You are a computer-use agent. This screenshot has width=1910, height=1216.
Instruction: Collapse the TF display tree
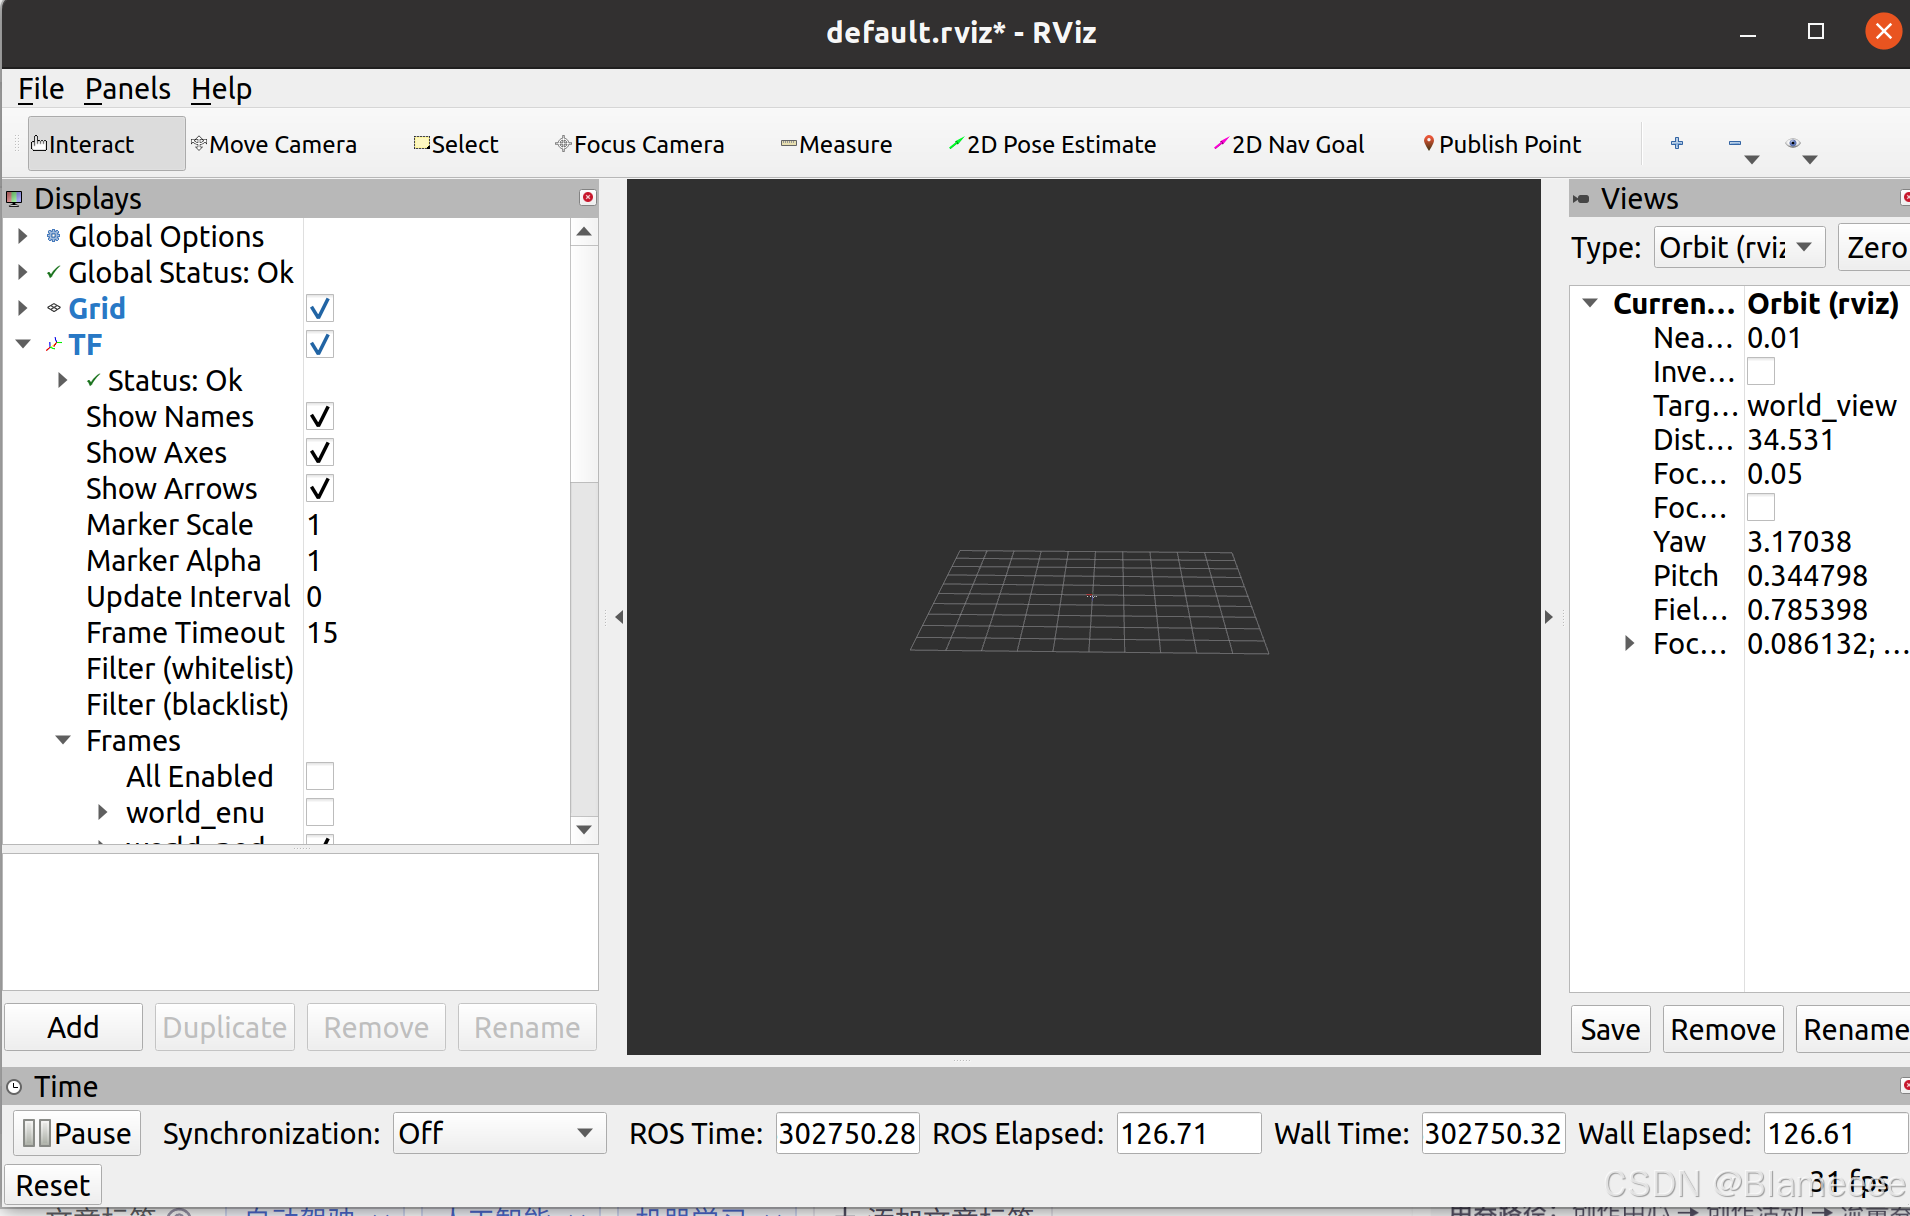[x=22, y=343]
